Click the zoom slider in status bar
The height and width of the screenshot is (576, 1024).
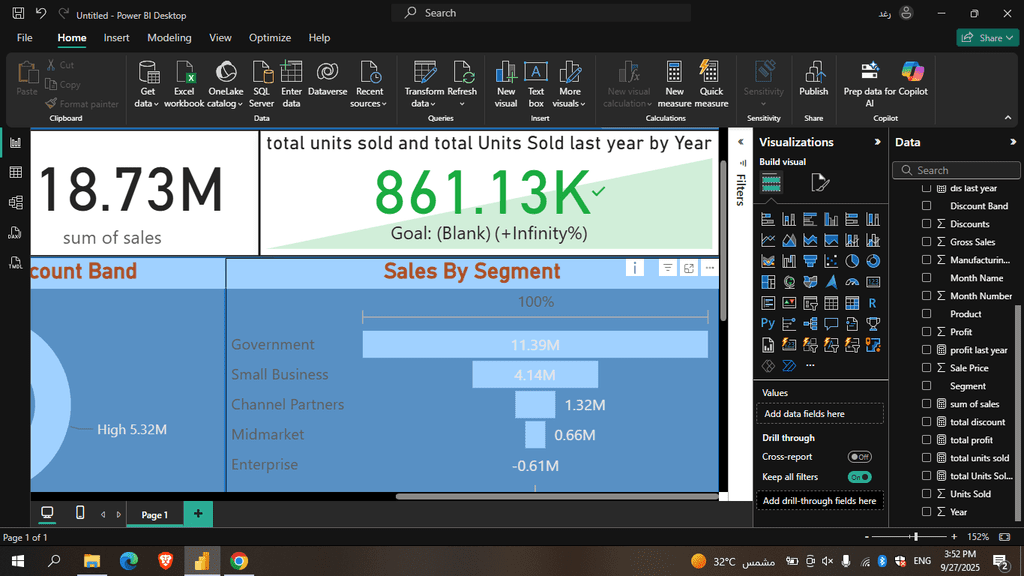[915, 537]
